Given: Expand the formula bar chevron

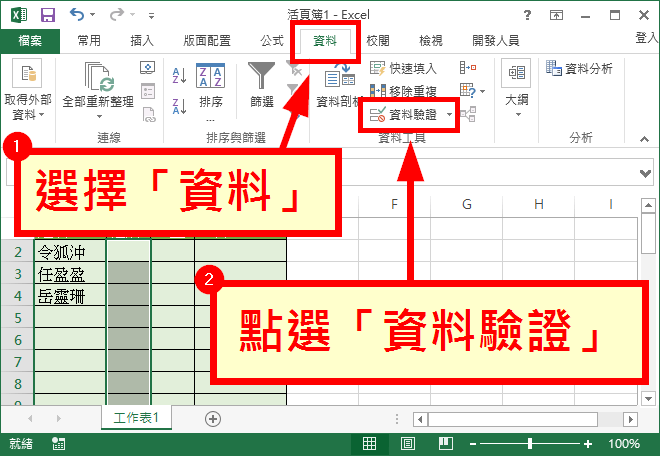Looking at the screenshot, I should coord(645,173).
